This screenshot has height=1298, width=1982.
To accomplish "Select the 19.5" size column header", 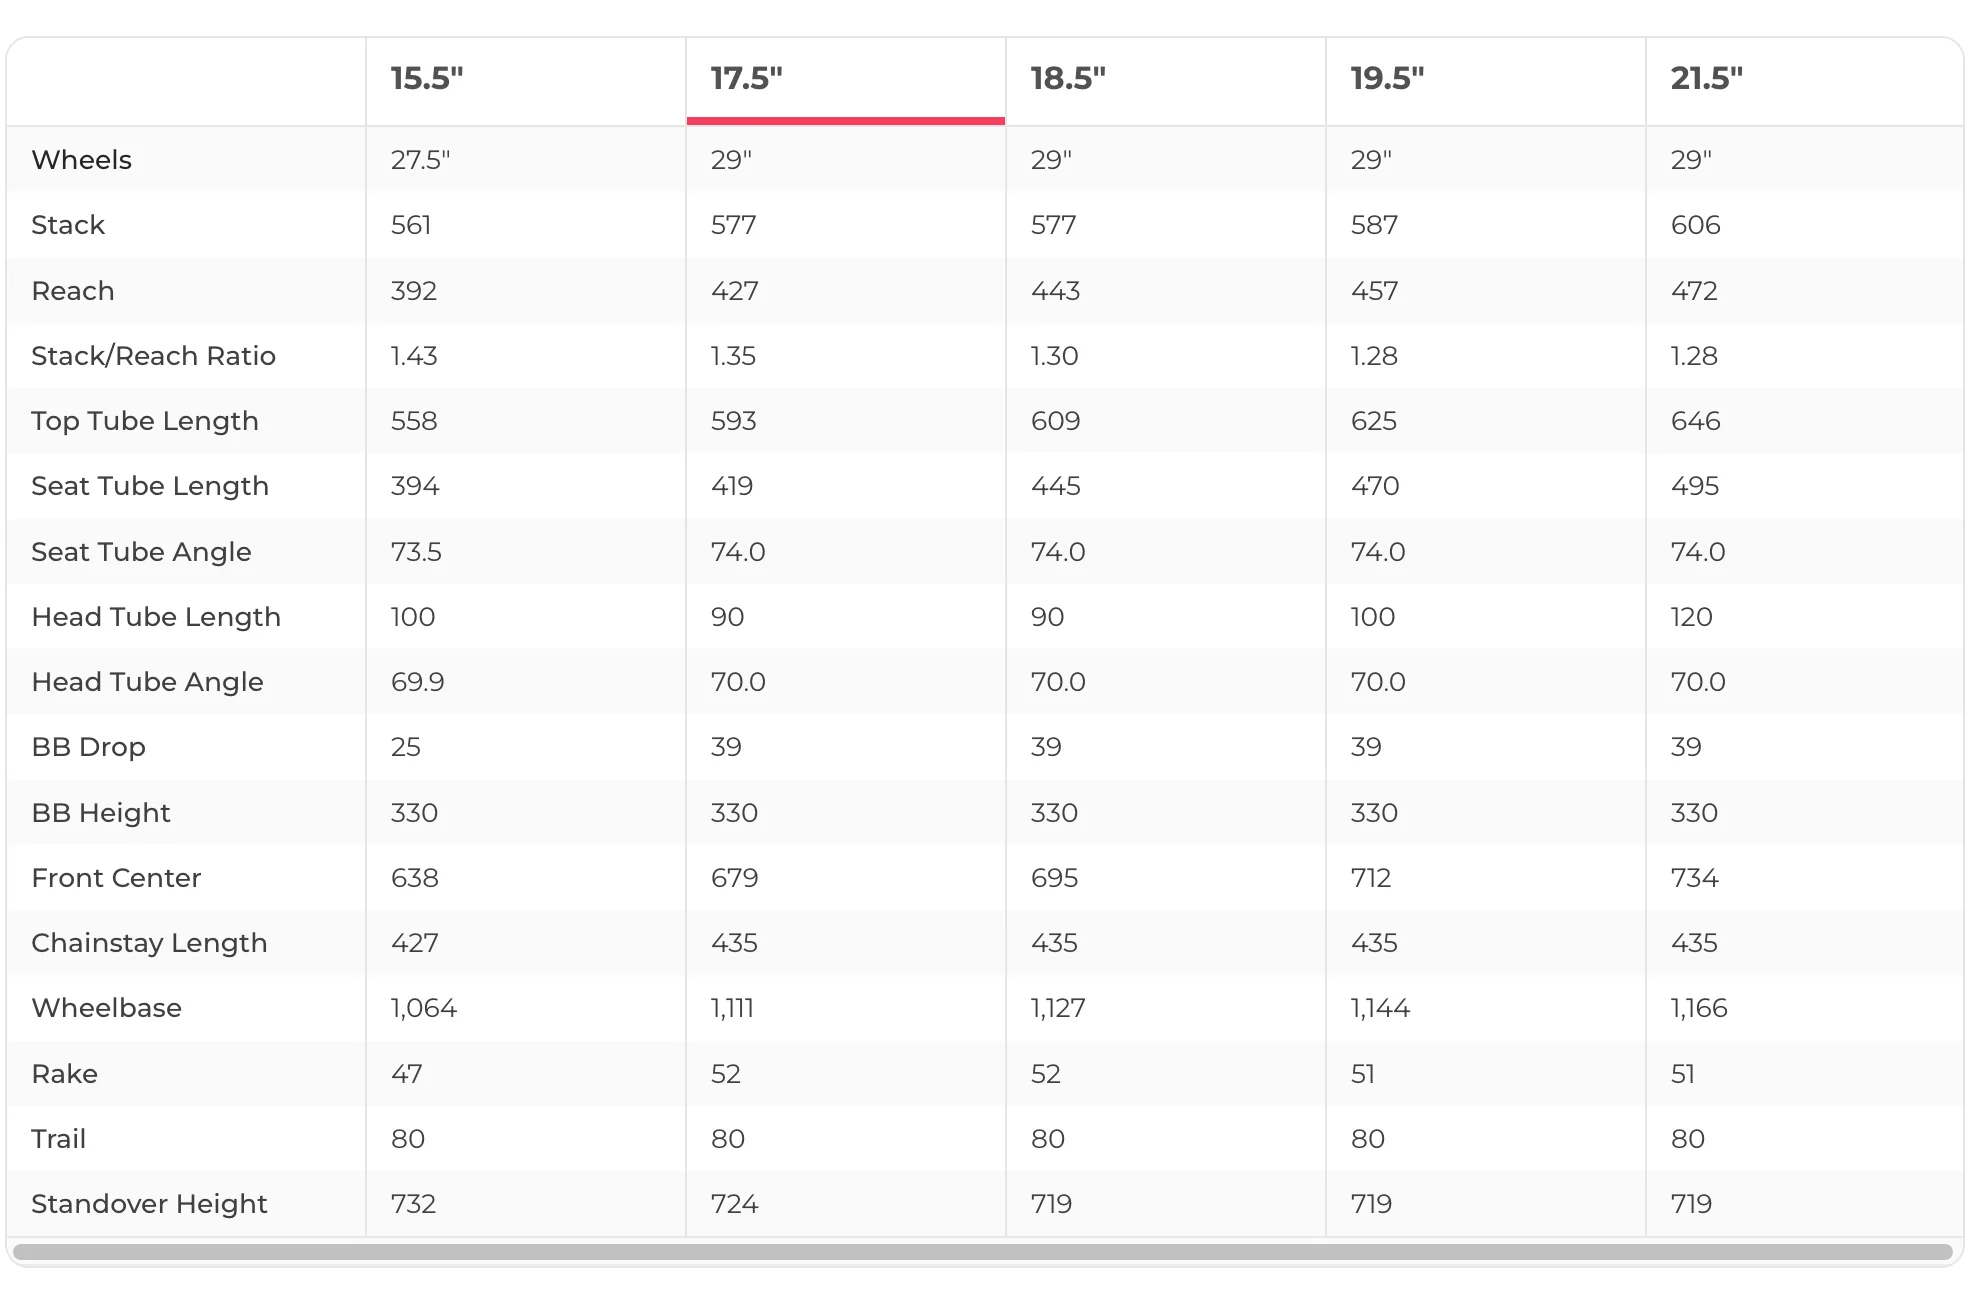I will 1387,78.
